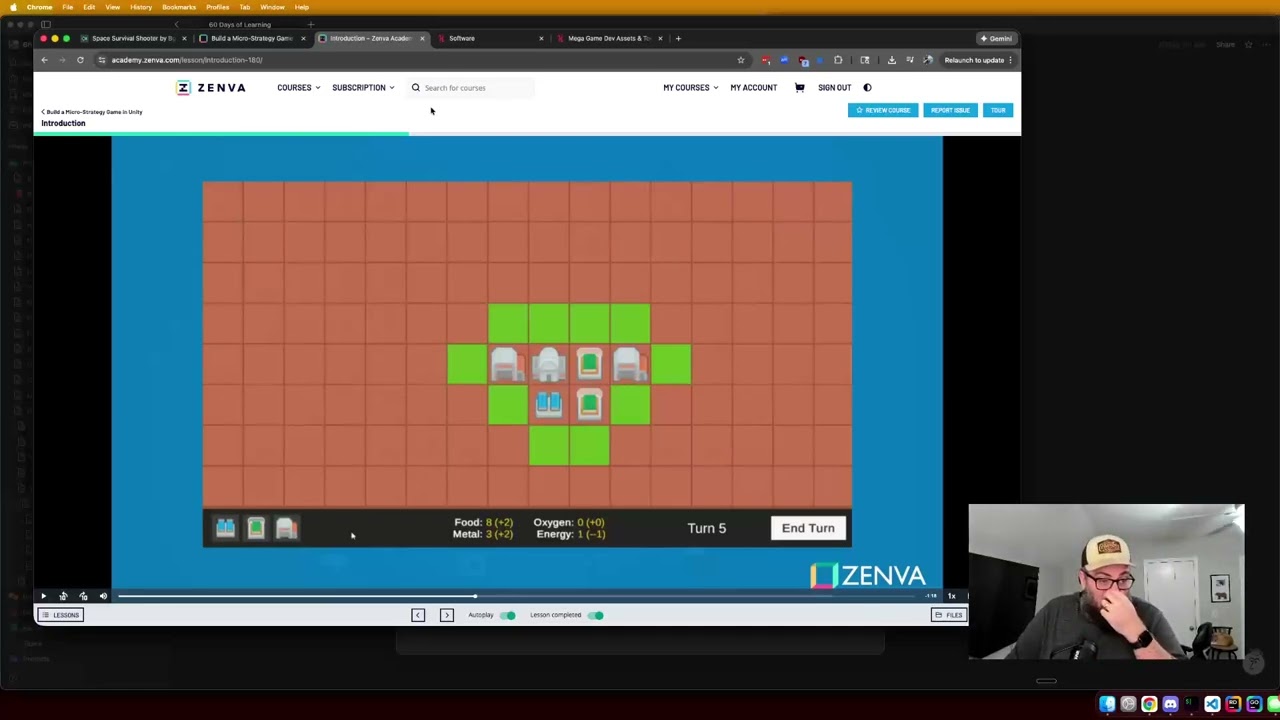Mute the video volume
Image resolution: width=1280 pixels, height=720 pixels.
tap(103, 596)
